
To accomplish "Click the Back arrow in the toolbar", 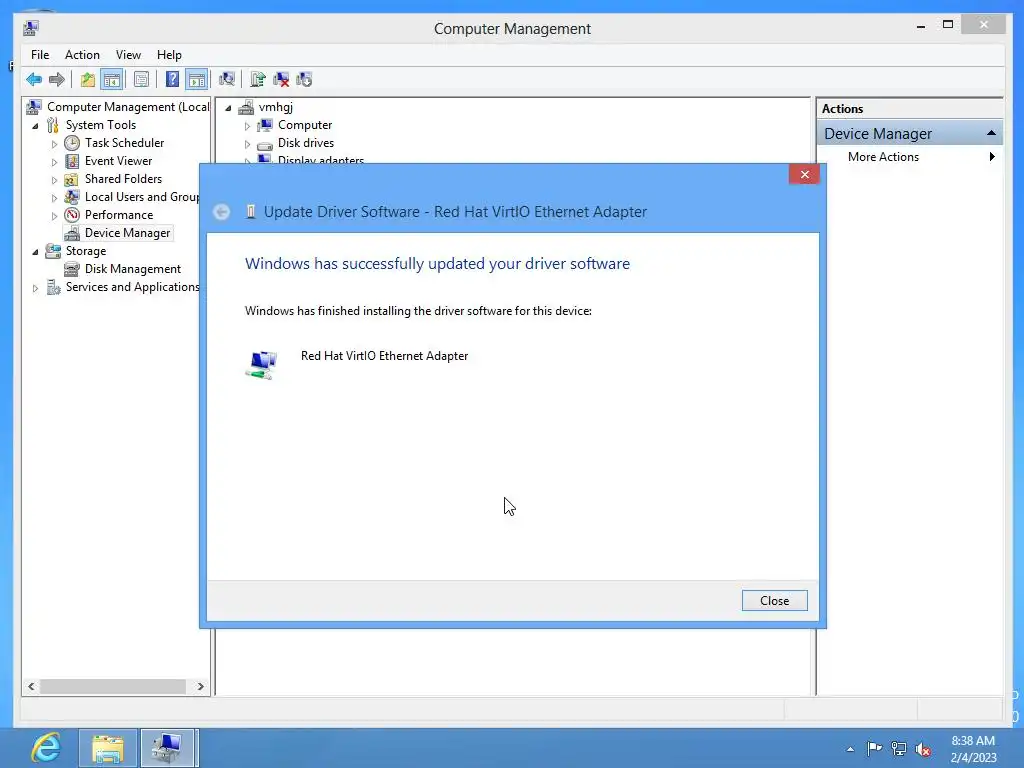I will pyautogui.click(x=34, y=80).
